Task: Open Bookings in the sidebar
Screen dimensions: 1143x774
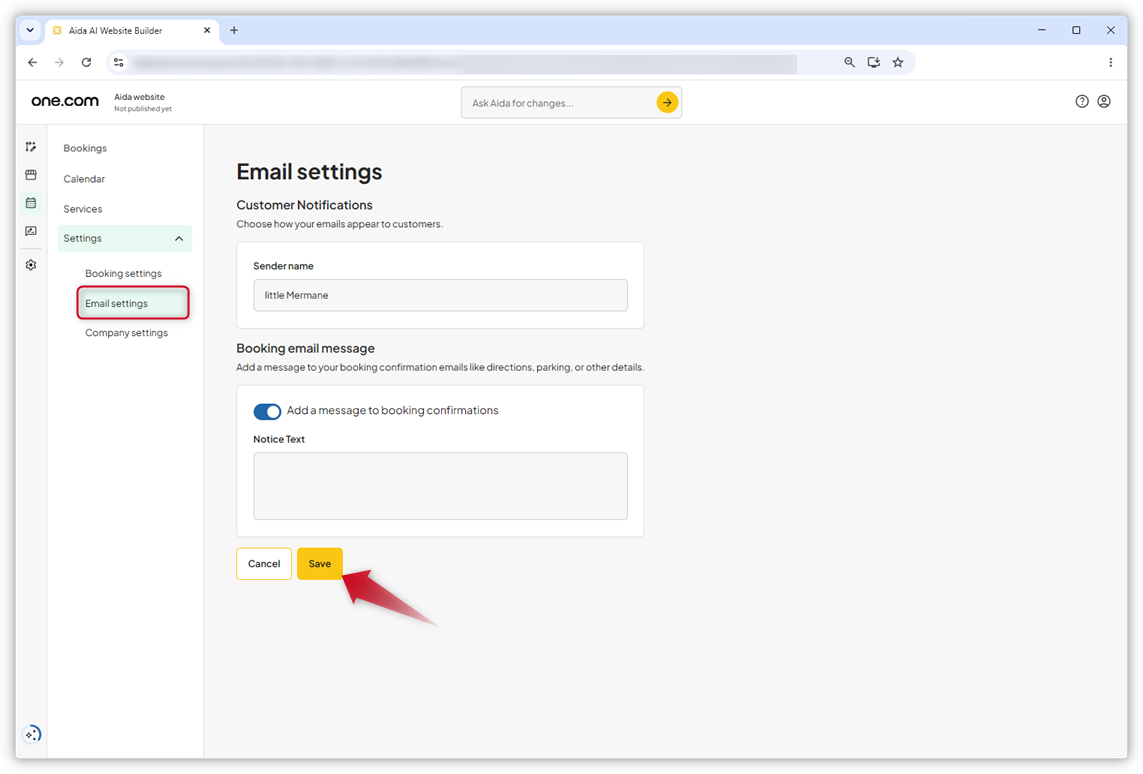Action: coord(85,148)
